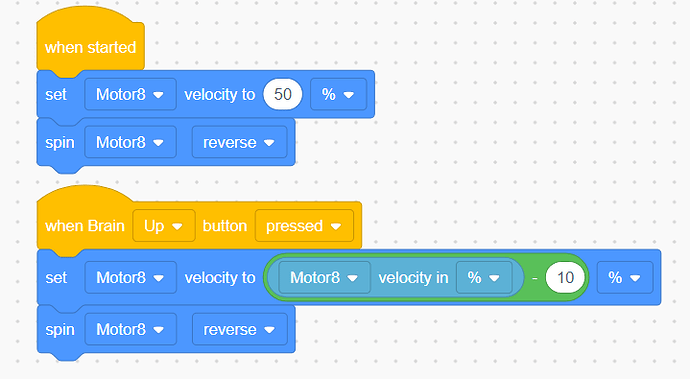Click the 'velocity in' reporter block text
This screenshot has width=690, height=379.
click(x=413, y=278)
